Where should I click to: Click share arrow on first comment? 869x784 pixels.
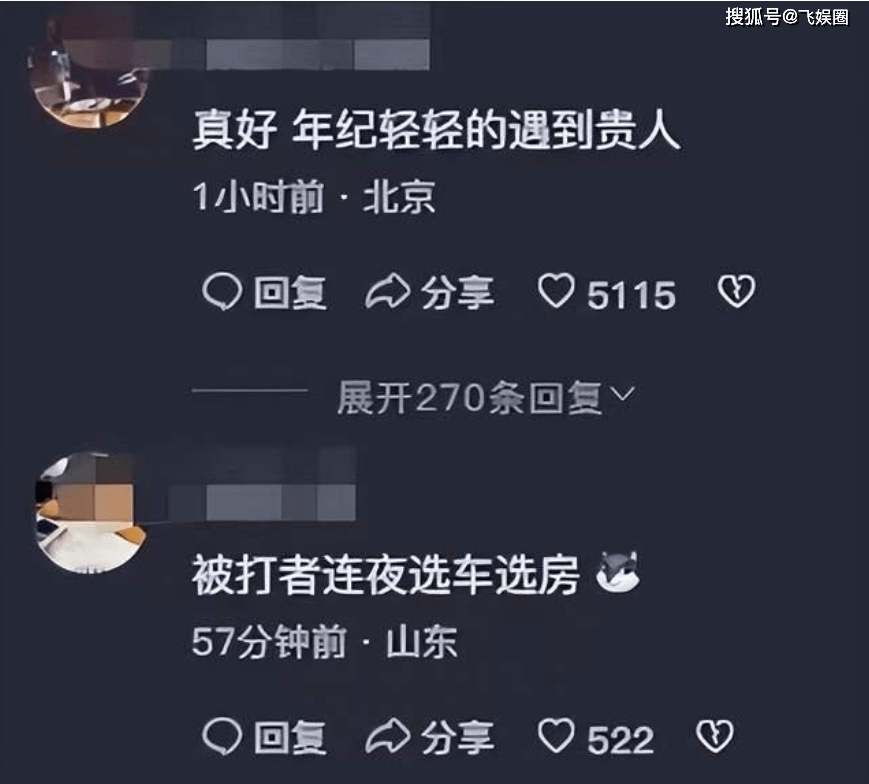388,291
